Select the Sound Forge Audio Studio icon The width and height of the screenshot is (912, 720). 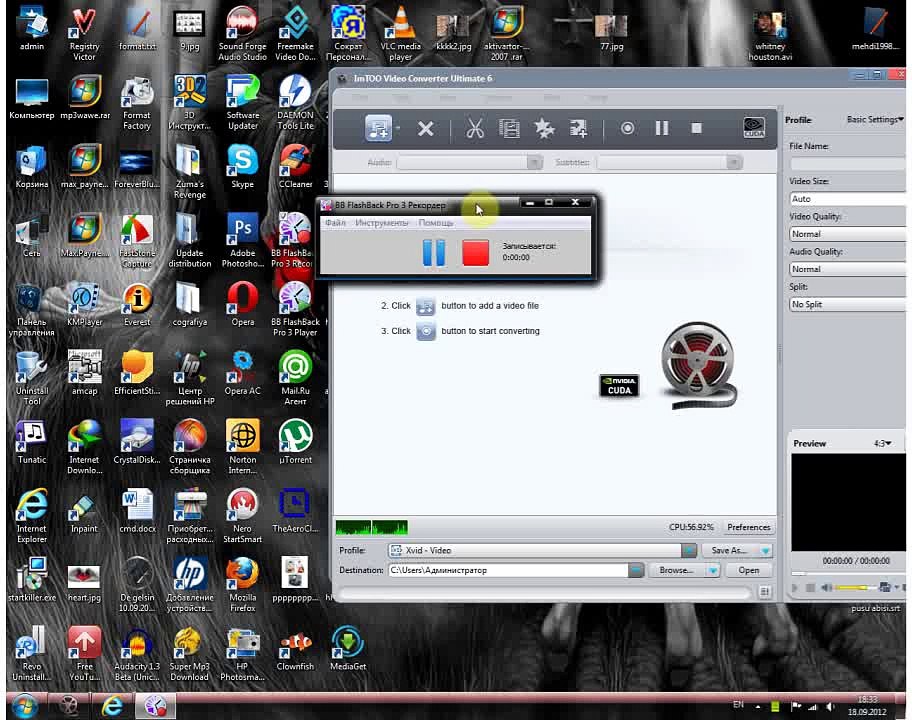click(243, 34)
